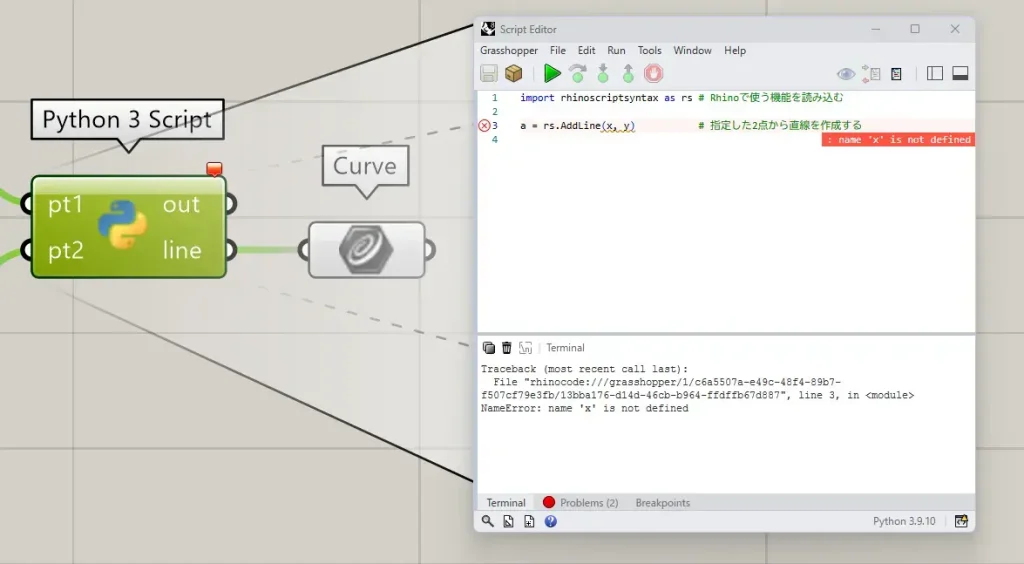This screenshot has width=1024, height=564.
Task: Click the magnifier search icon in status bar
Action: pyautogui.click(x=488, y=521)
